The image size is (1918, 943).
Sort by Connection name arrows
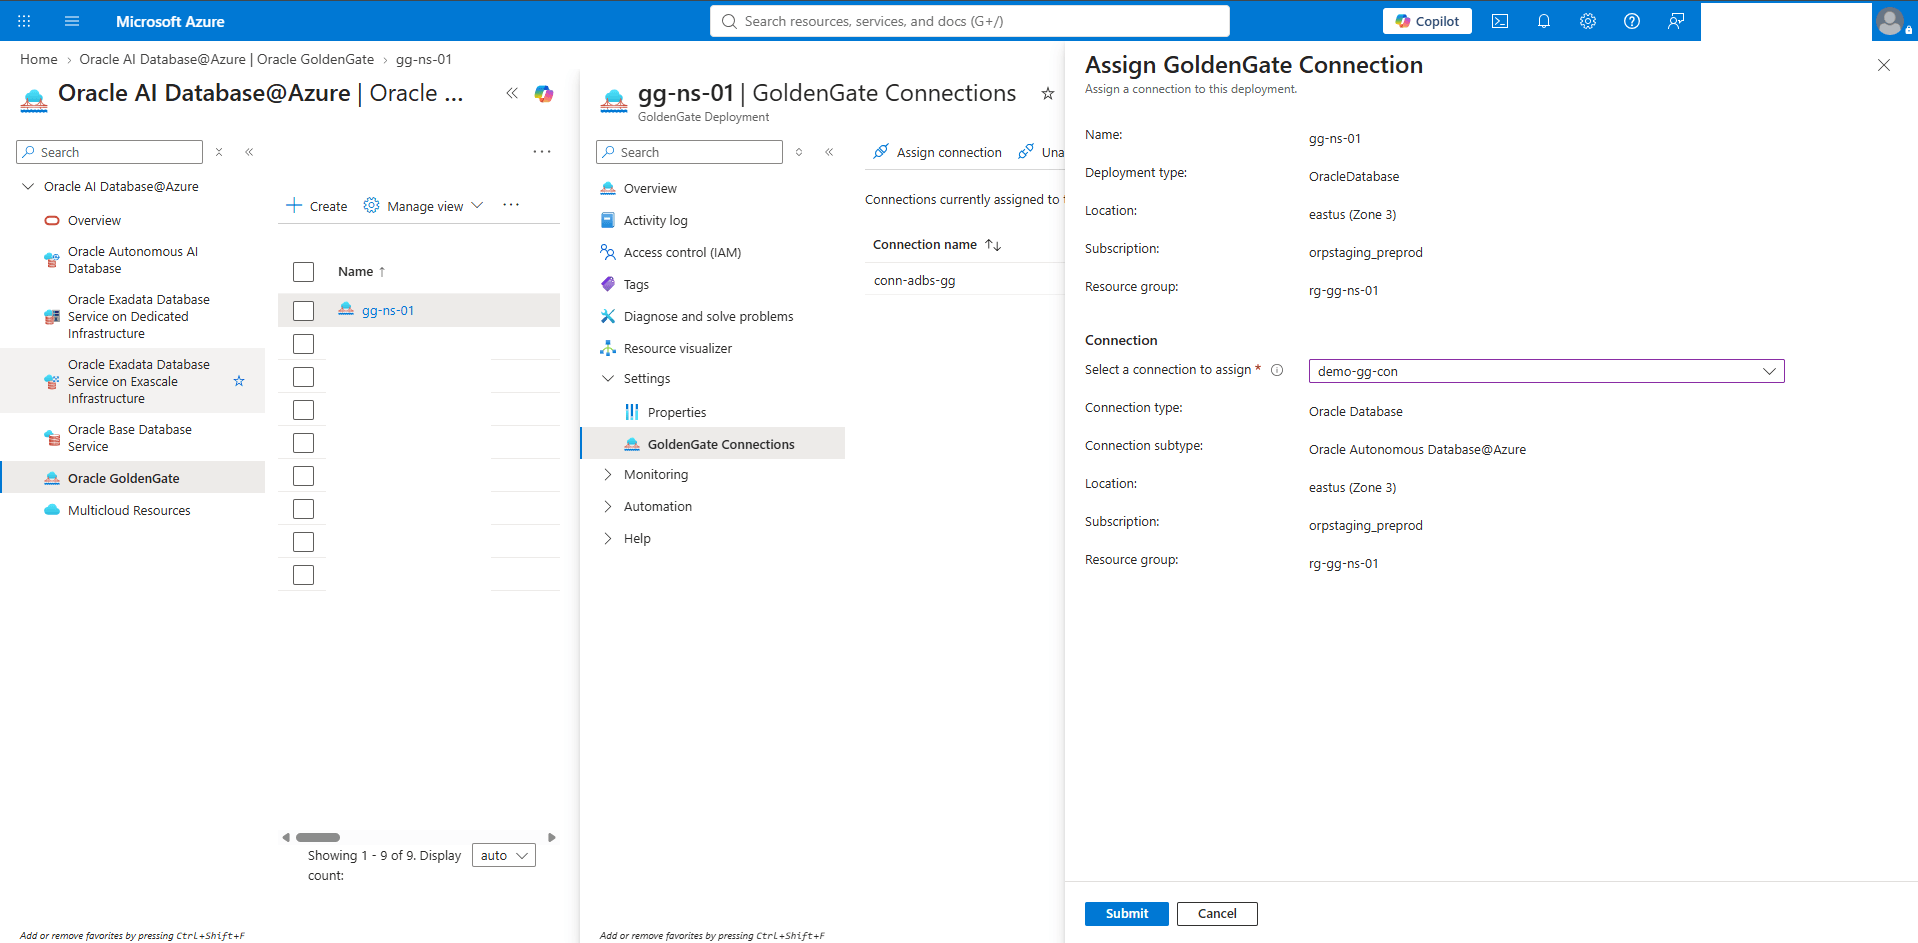point(993,245)
